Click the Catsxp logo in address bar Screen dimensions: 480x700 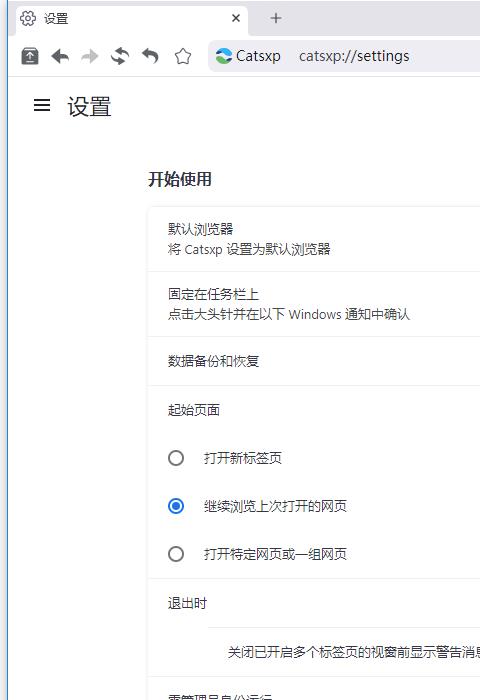coord(224,56)
